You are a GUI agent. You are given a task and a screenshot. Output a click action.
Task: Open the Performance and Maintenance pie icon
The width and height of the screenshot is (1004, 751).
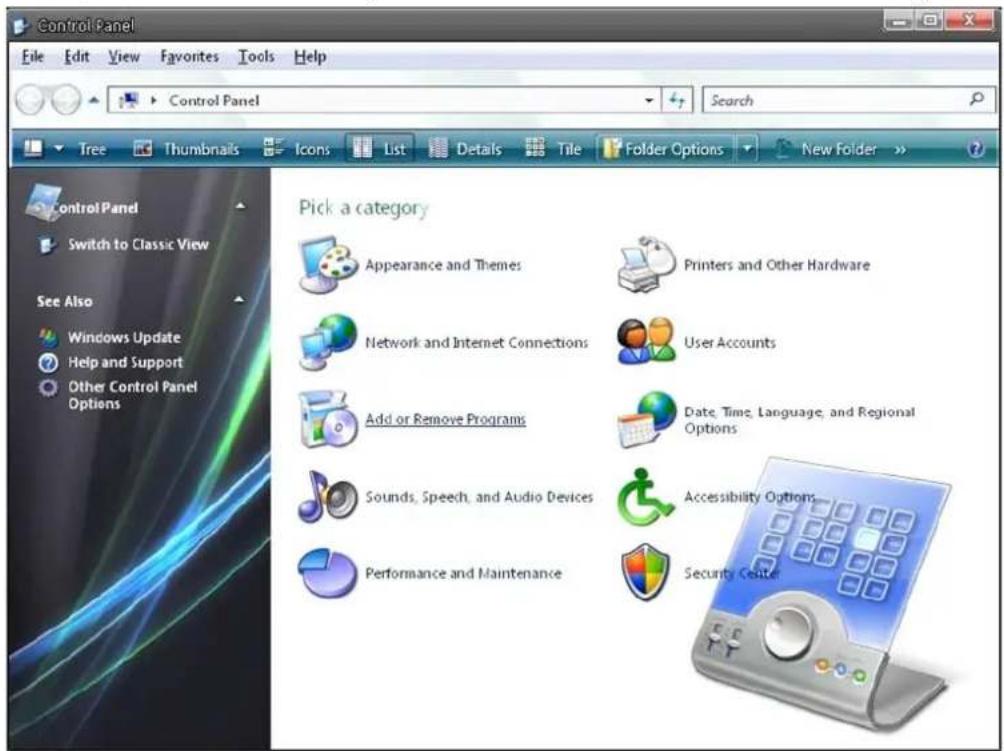pos(327,573)
